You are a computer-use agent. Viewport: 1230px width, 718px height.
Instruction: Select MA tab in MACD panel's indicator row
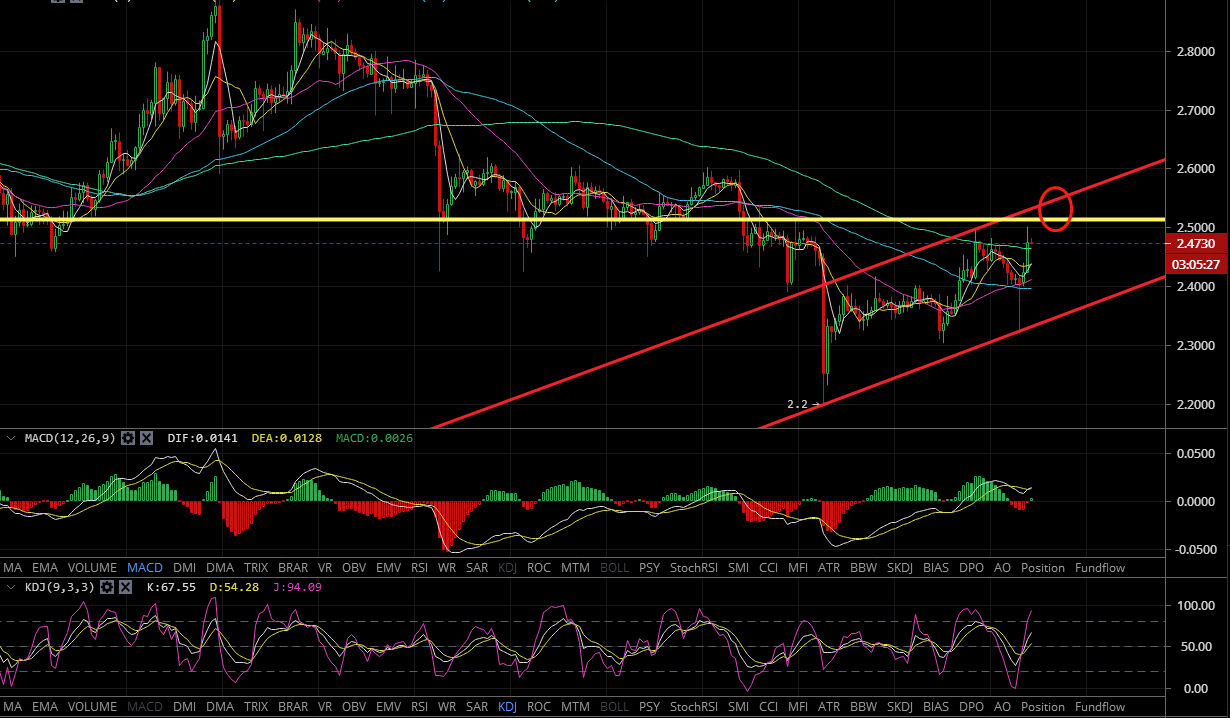coord(13,567)
